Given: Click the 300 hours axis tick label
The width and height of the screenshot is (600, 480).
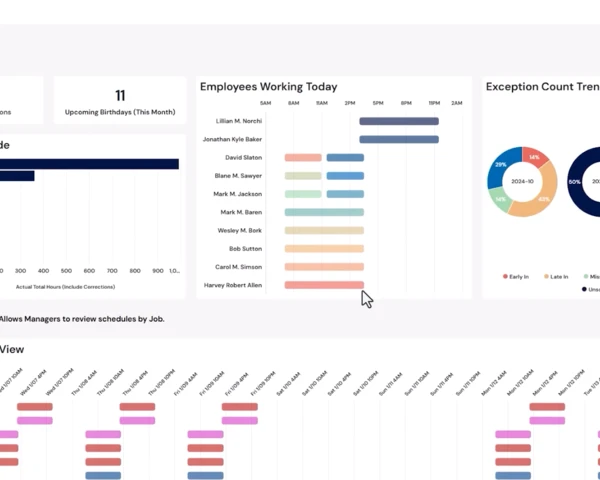Looking at the screenshot, I should [20, 271].
